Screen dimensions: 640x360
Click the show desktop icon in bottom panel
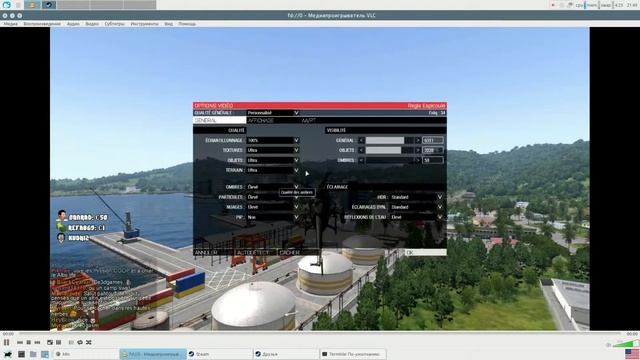click(x=45, y=354)
